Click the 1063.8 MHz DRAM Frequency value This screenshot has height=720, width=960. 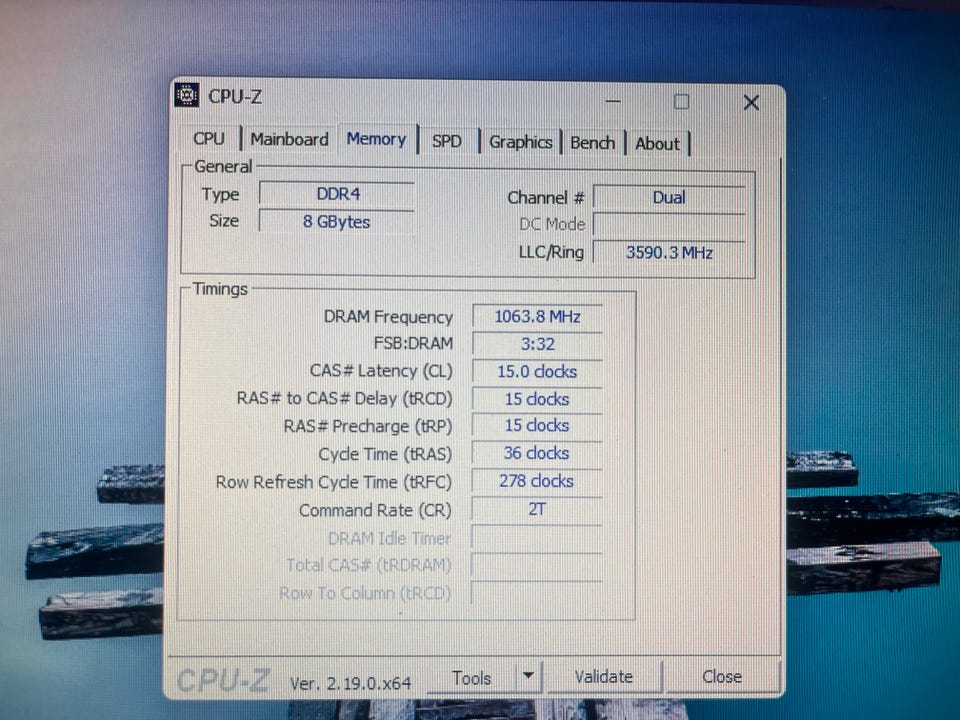tap(537, 317)
